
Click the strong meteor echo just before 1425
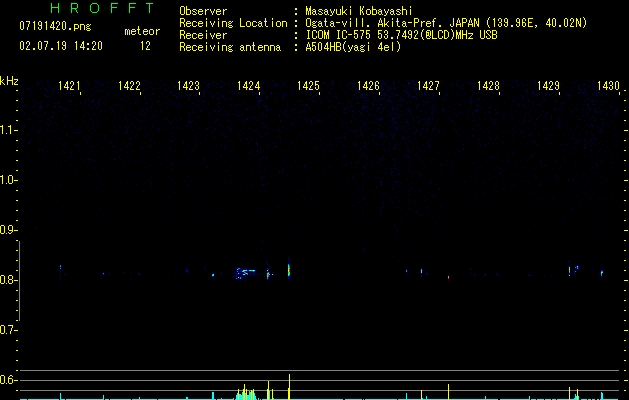pyautogui.click(x=289, y=270)
